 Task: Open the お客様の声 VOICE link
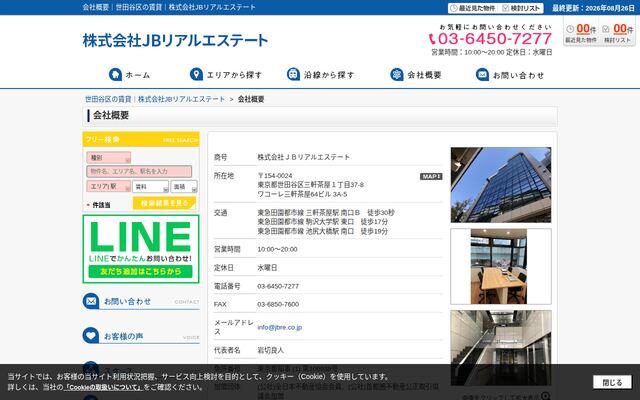click(x=141, y=336)
